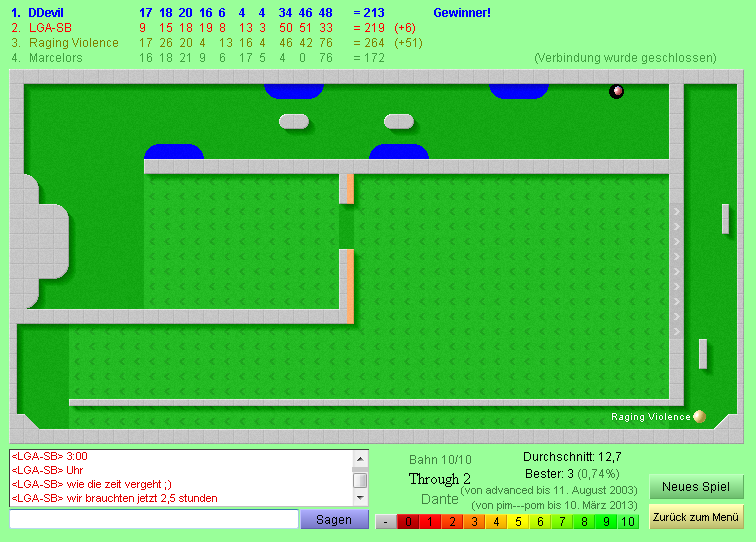This screenshot has width=756, height=542.
Task: Click the gray minus rating button
Action: [385, 521]
